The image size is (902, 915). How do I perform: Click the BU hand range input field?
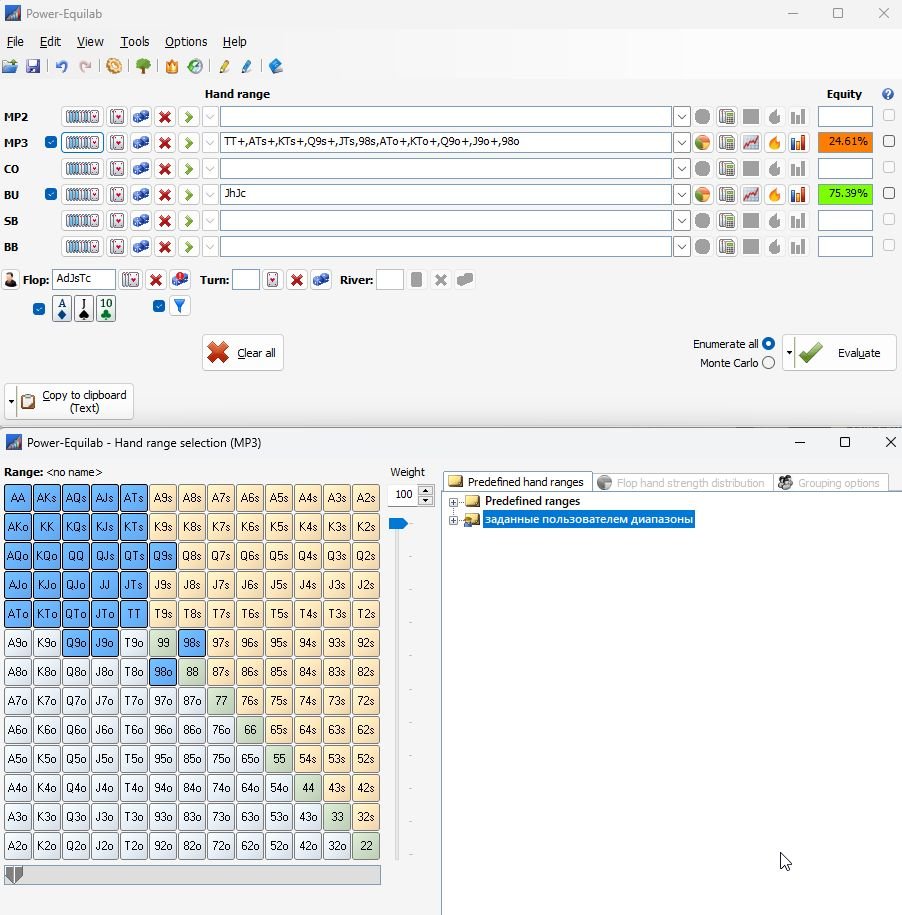click(446, 194)
